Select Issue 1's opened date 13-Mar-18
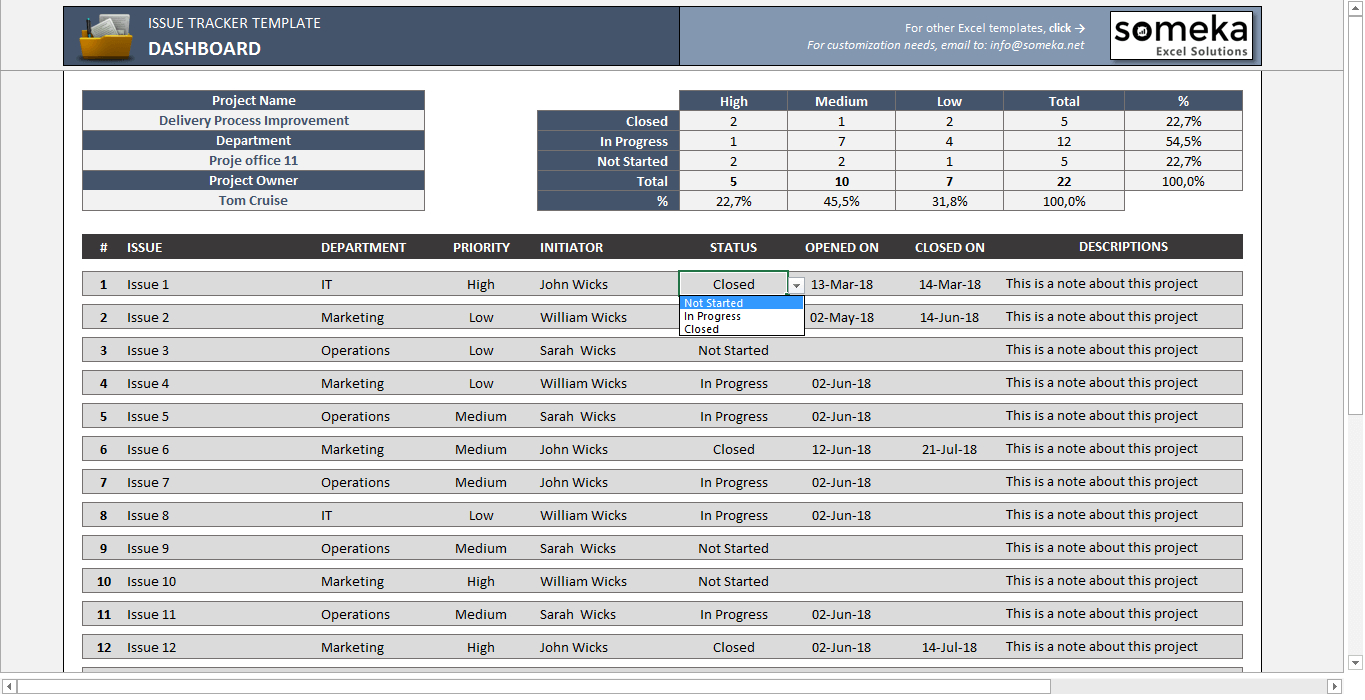This screenshot has height=700, width=1365. coord(841,284)
